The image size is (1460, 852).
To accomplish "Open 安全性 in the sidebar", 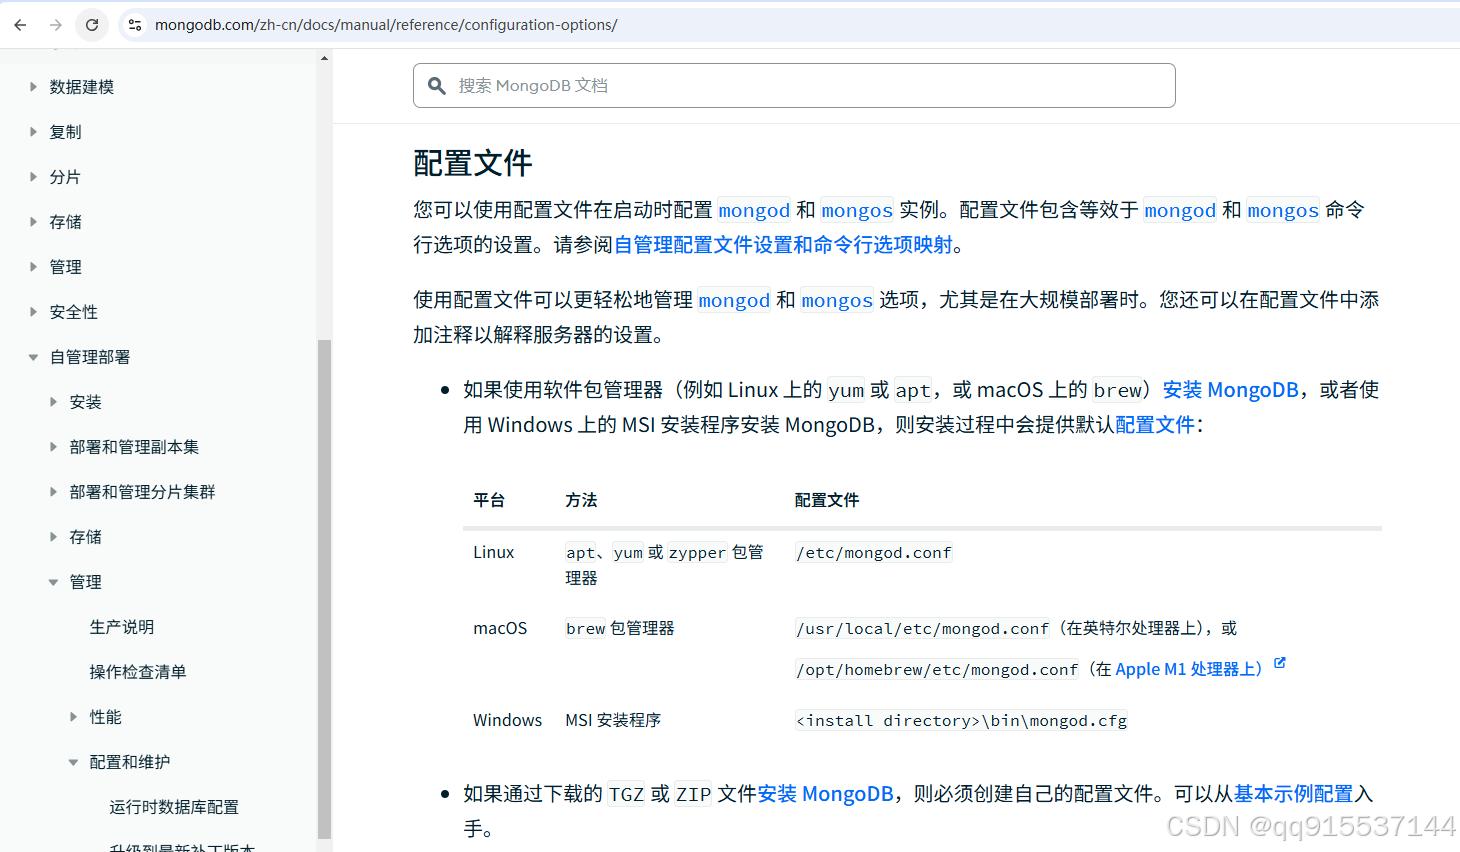I will 74,312.
